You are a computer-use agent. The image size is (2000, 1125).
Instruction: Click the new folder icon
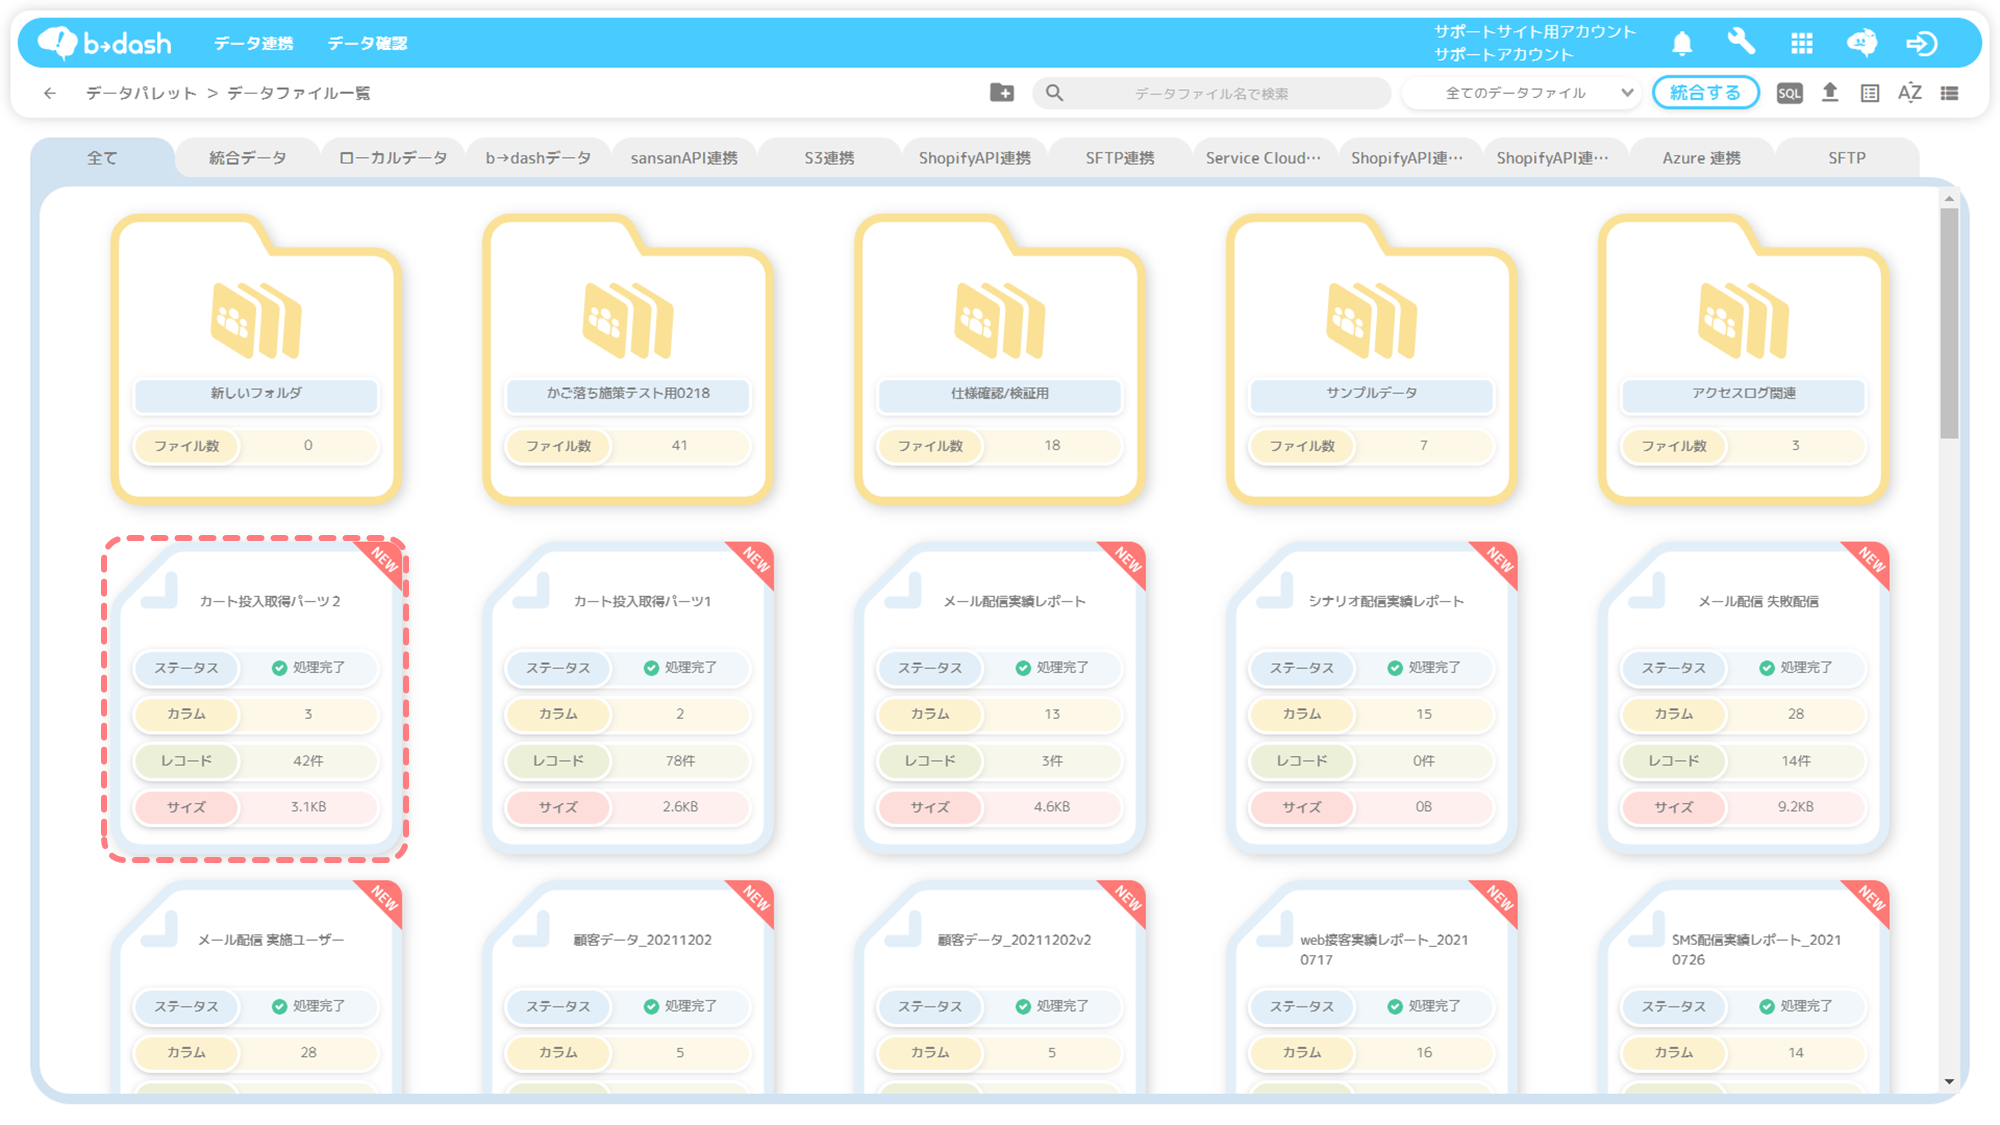coord(1002,93)
